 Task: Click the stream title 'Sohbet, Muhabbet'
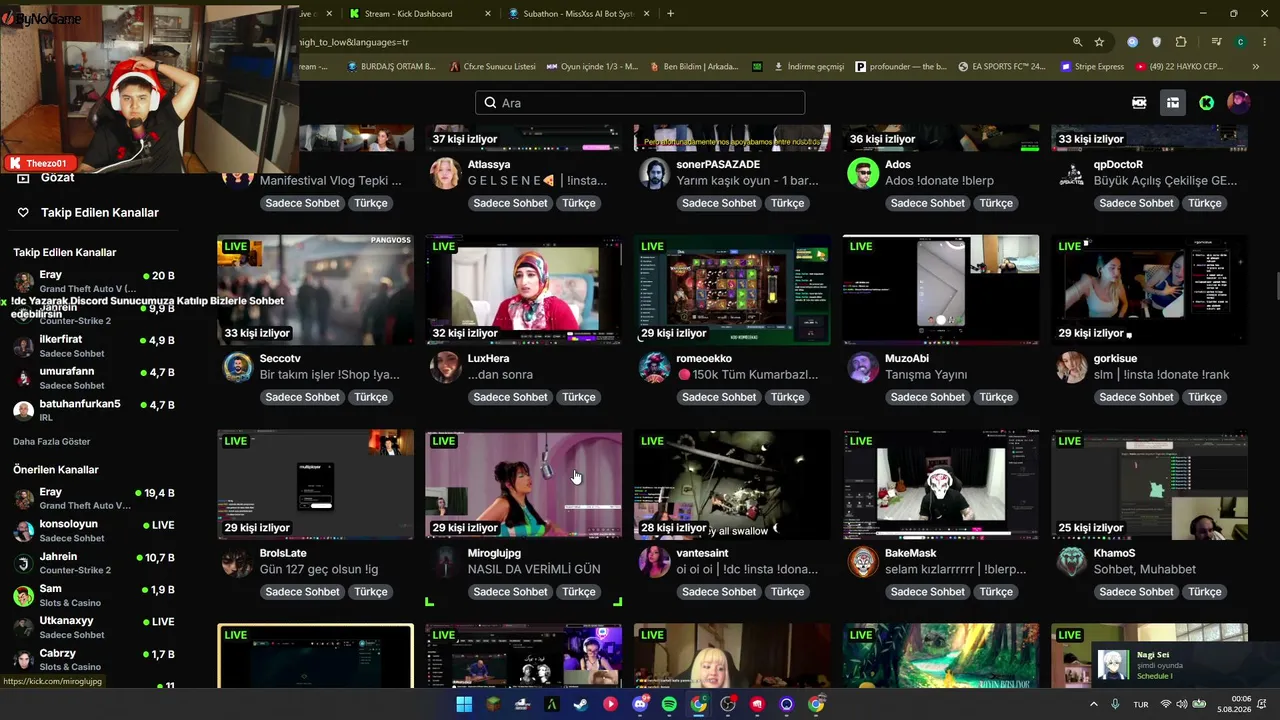1144,570
